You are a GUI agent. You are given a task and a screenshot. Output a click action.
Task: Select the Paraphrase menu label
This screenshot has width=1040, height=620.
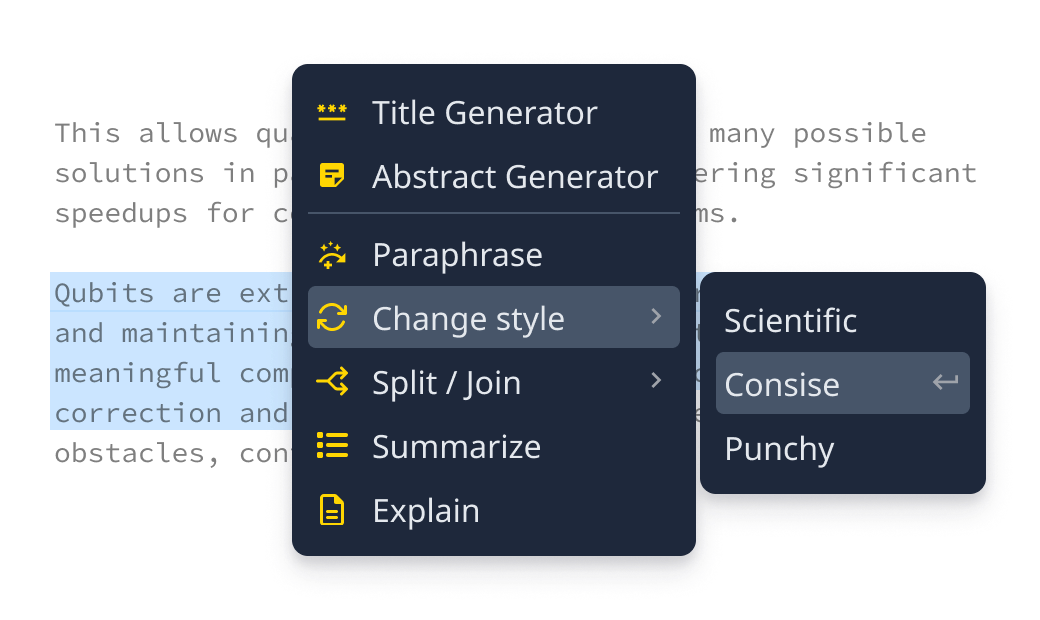457,255
